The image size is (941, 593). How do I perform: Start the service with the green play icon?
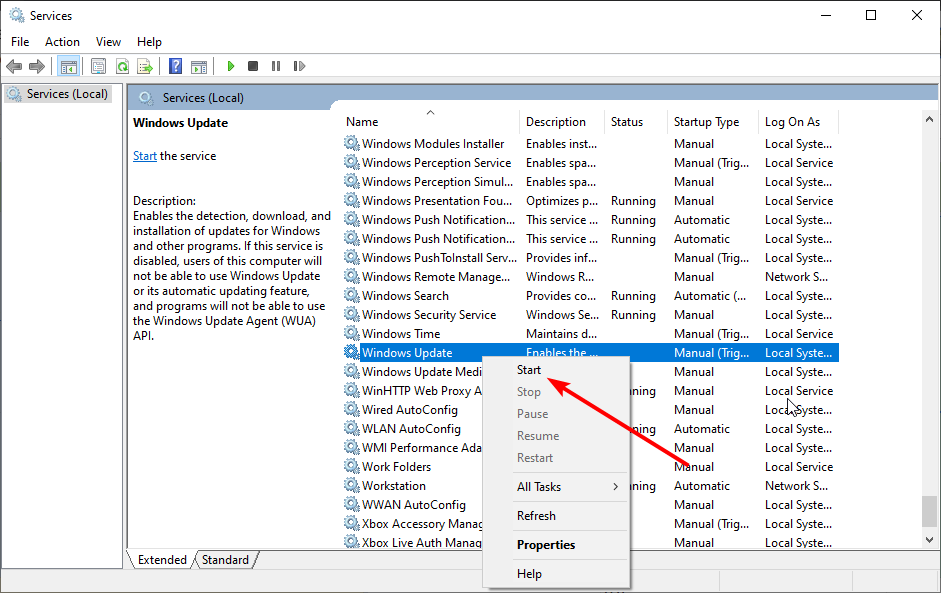[x=230, y=66]
